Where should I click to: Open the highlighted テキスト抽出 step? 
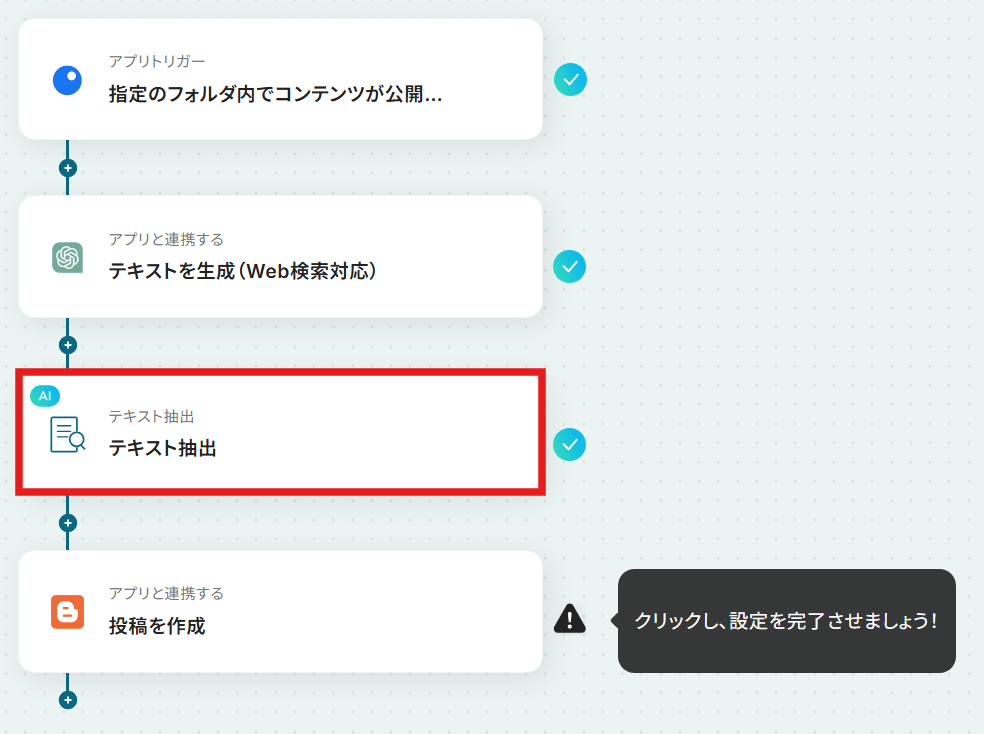pos(281,432)
